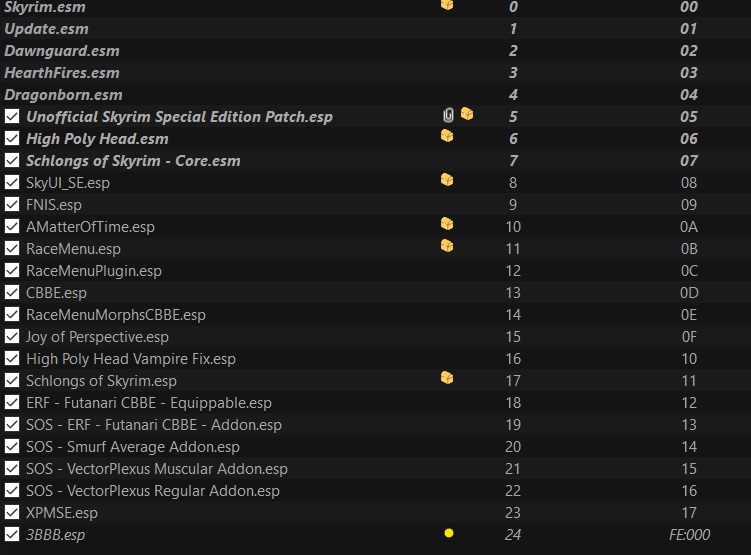
Task: Click mod index 0F of Joy of Perspective.esp
Action: pos(689,337)
